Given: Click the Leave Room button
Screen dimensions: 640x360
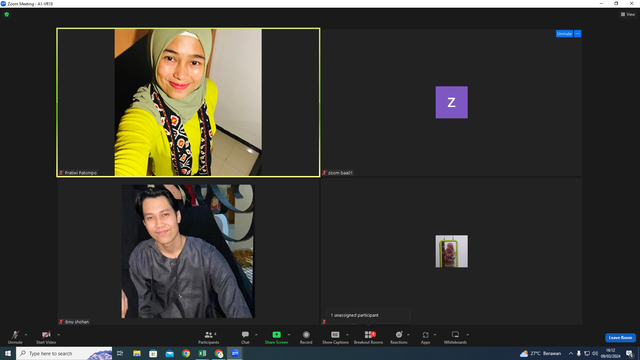Looking at the screenshot, I should [x=620, y=338].
